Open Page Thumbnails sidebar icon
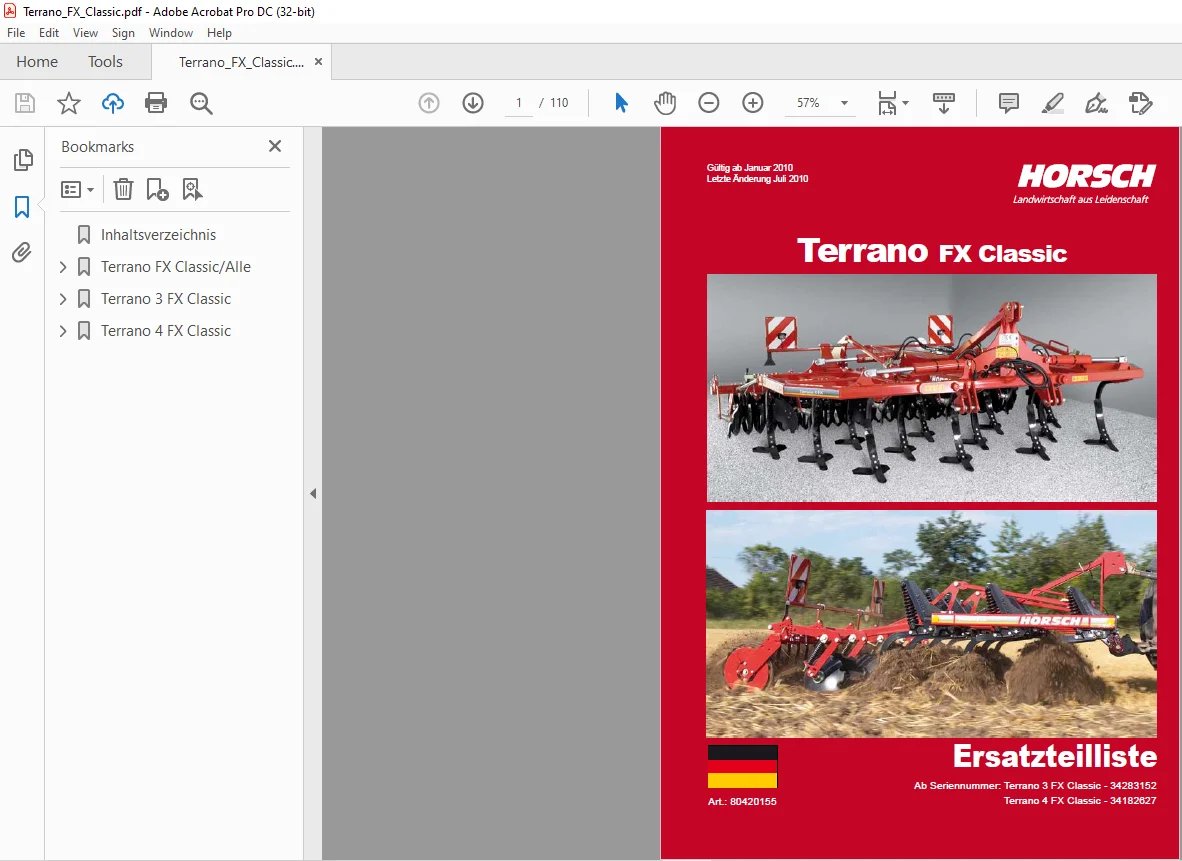The image size is (1182, 861). pos(23,159)
